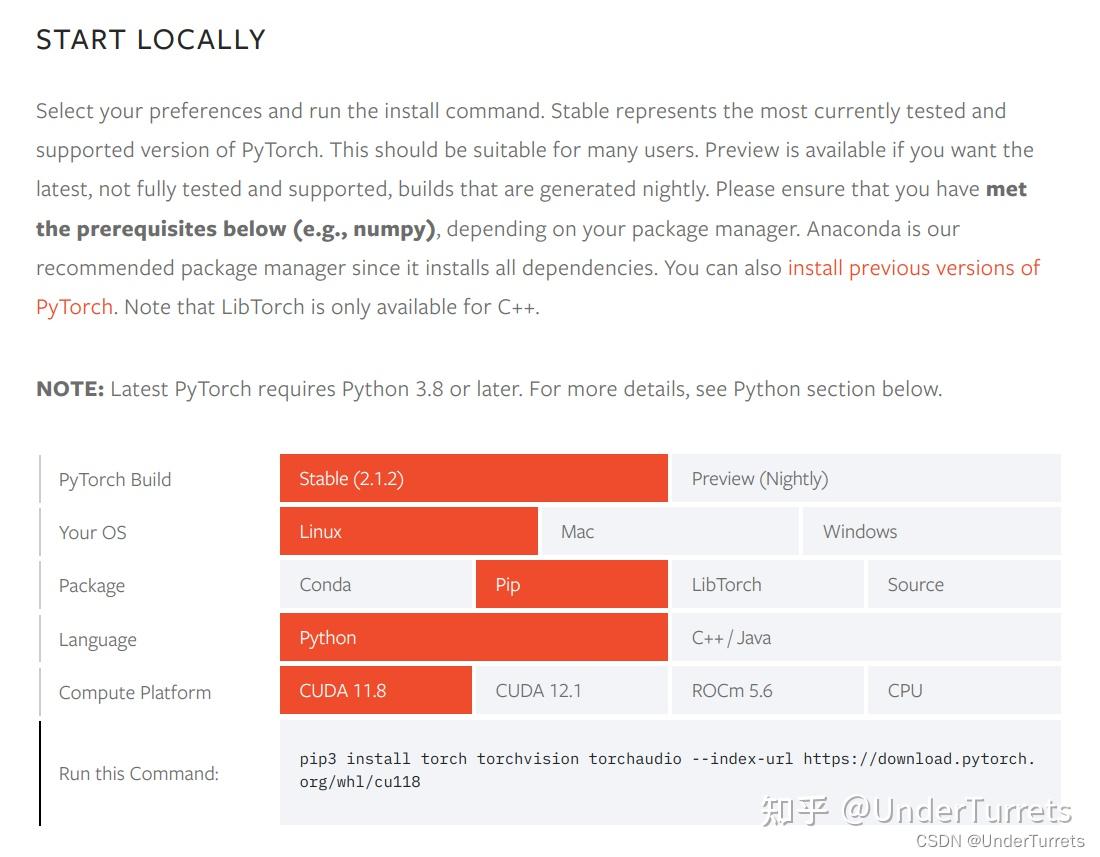The image size is (1100, 857).
Task: Click the START LOCALLY heading
Action: [x=150, y=40]
